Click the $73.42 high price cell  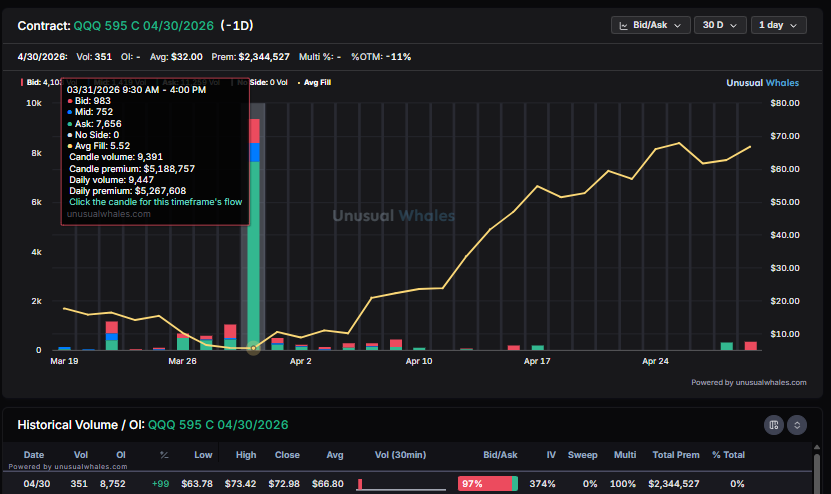tap(241, 484)
